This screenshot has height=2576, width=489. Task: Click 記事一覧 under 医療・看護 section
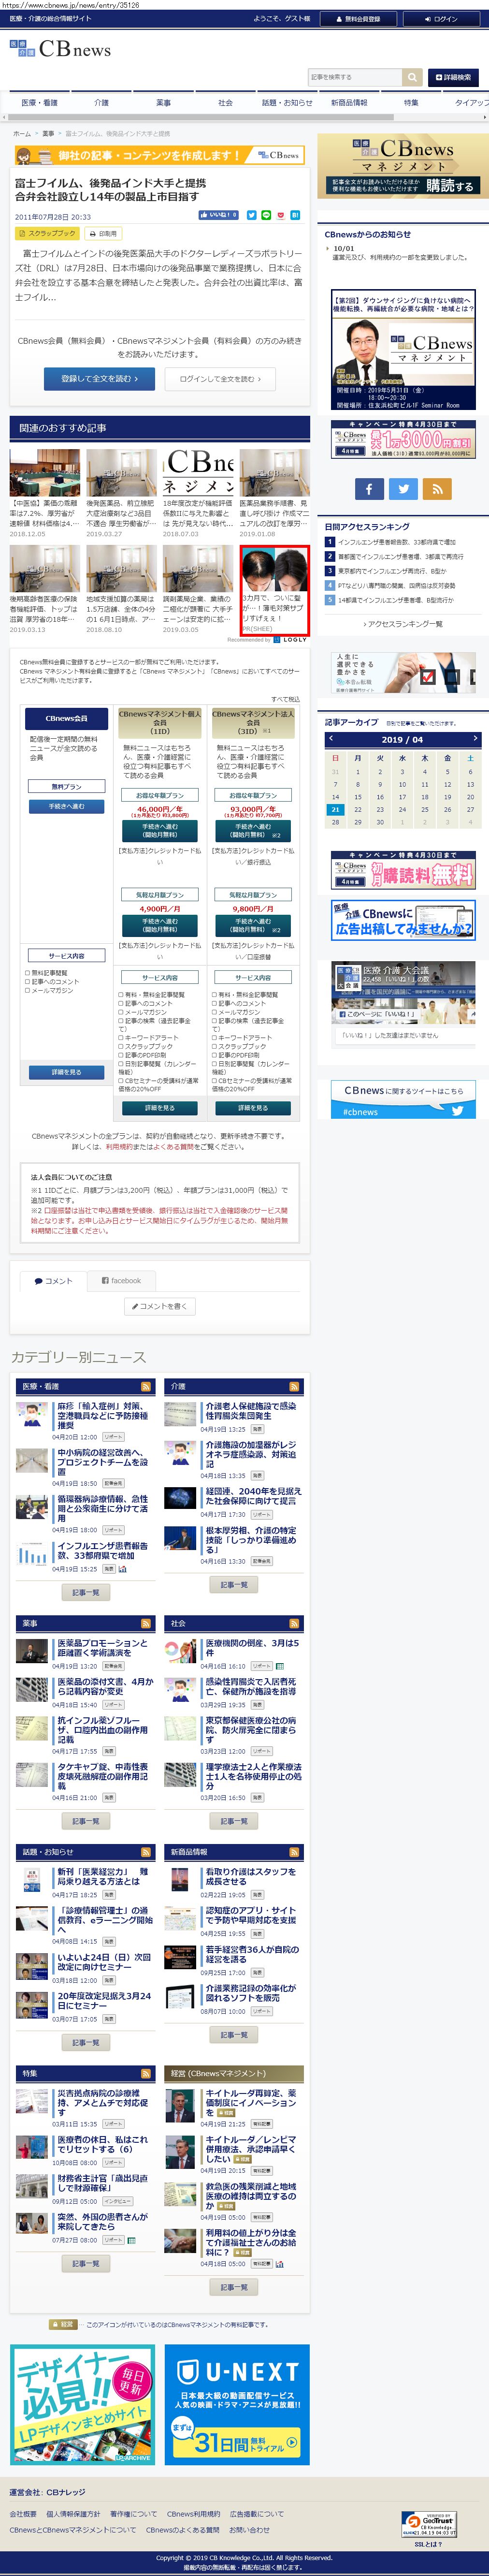(x=86, y=1592)
